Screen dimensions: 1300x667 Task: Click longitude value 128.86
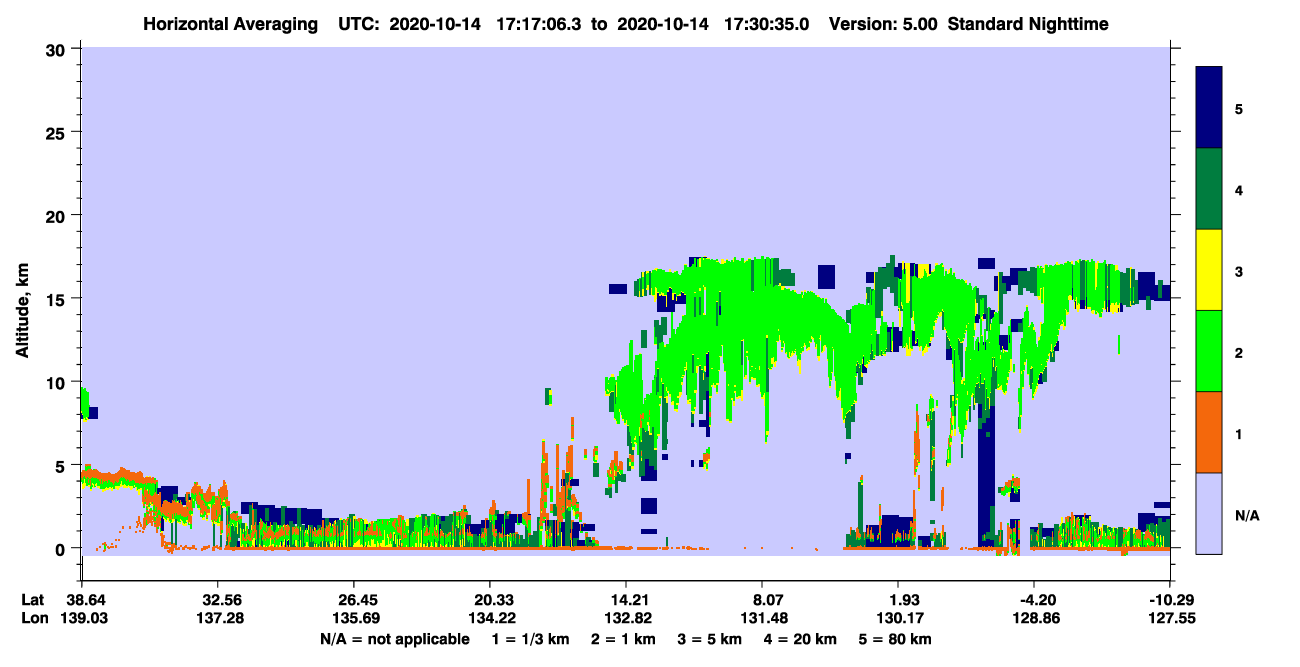click(1034, 619)
